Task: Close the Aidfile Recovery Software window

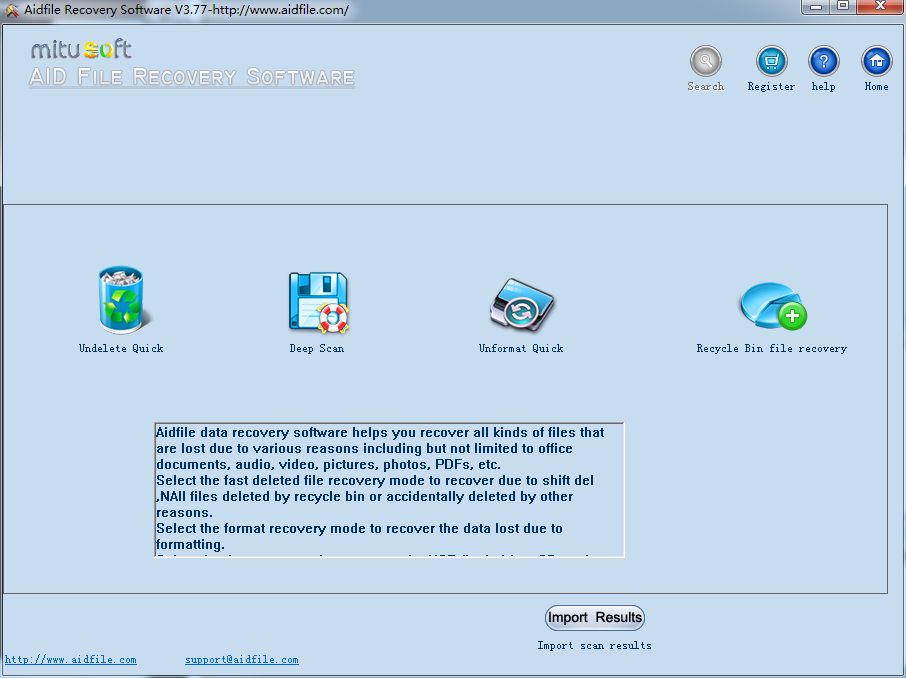Action: click(x=880, y=6)
